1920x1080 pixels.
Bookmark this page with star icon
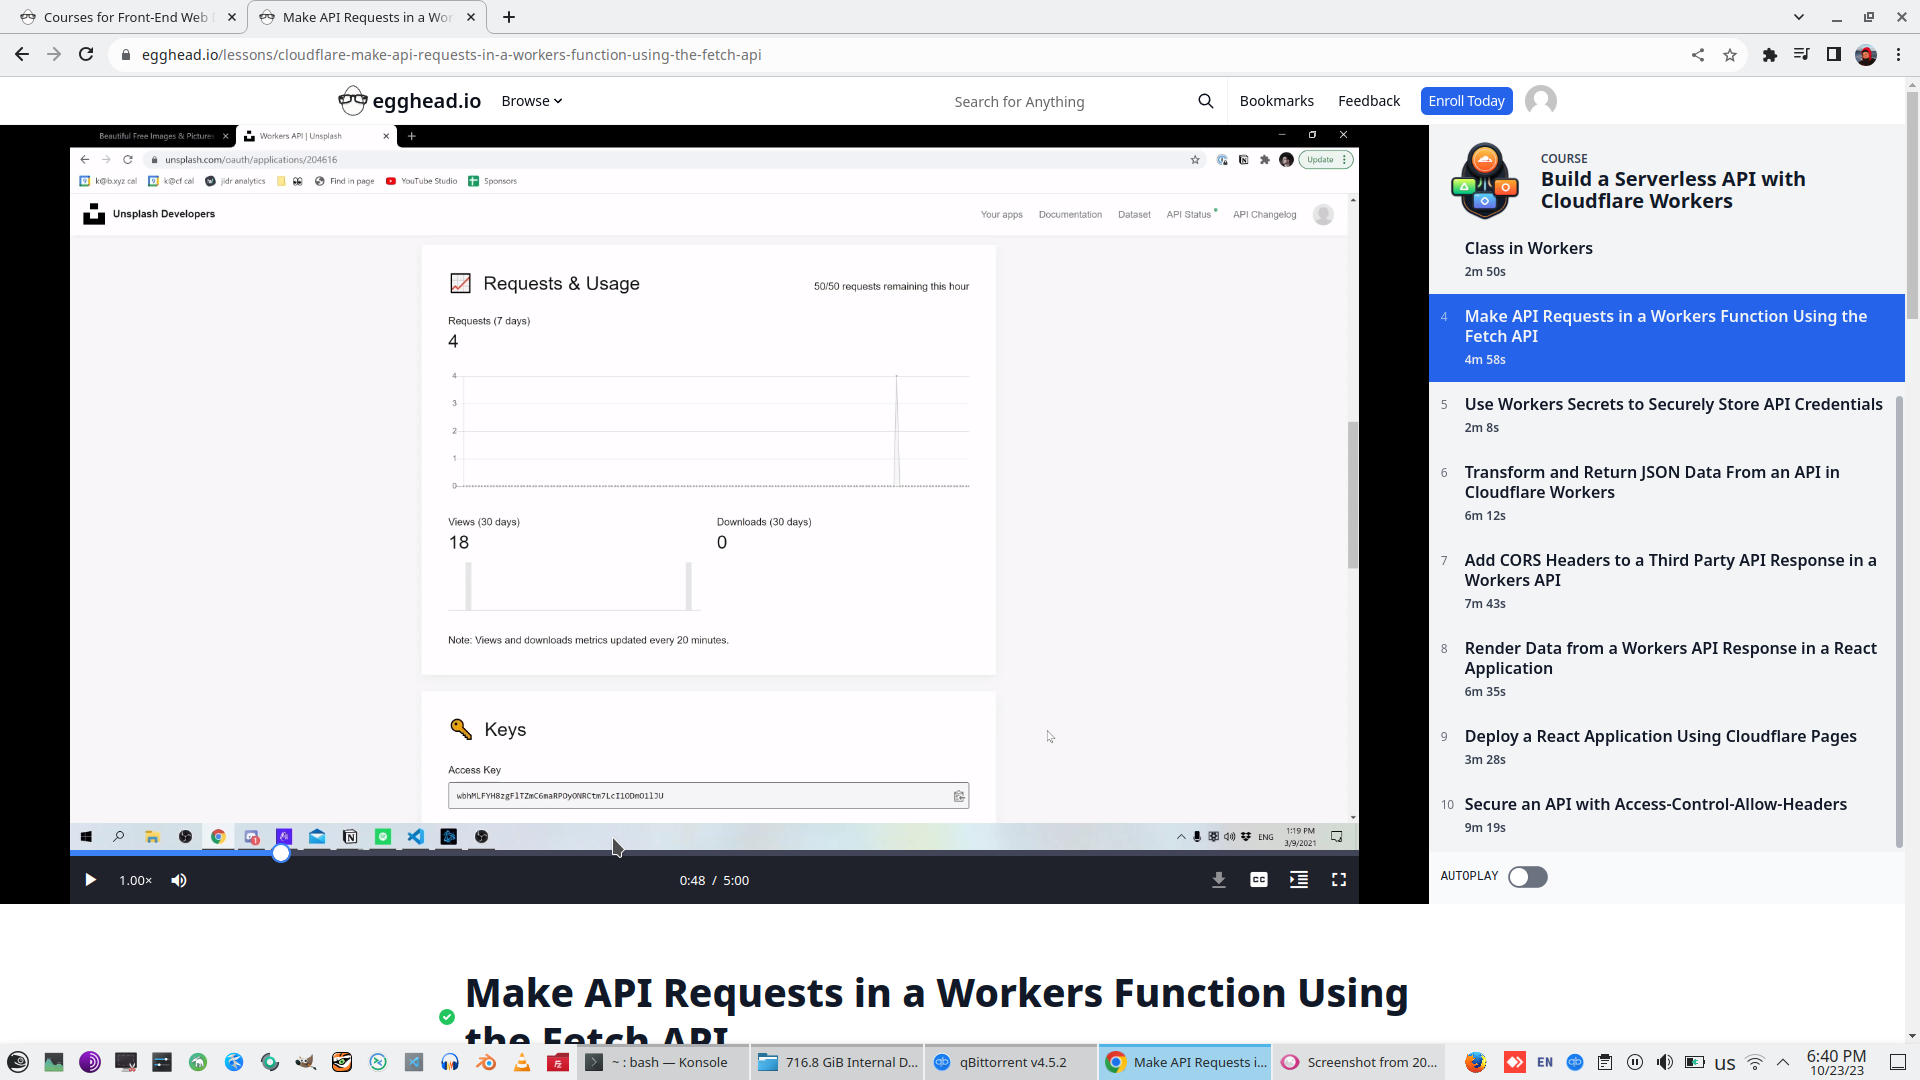[1730, 55]
